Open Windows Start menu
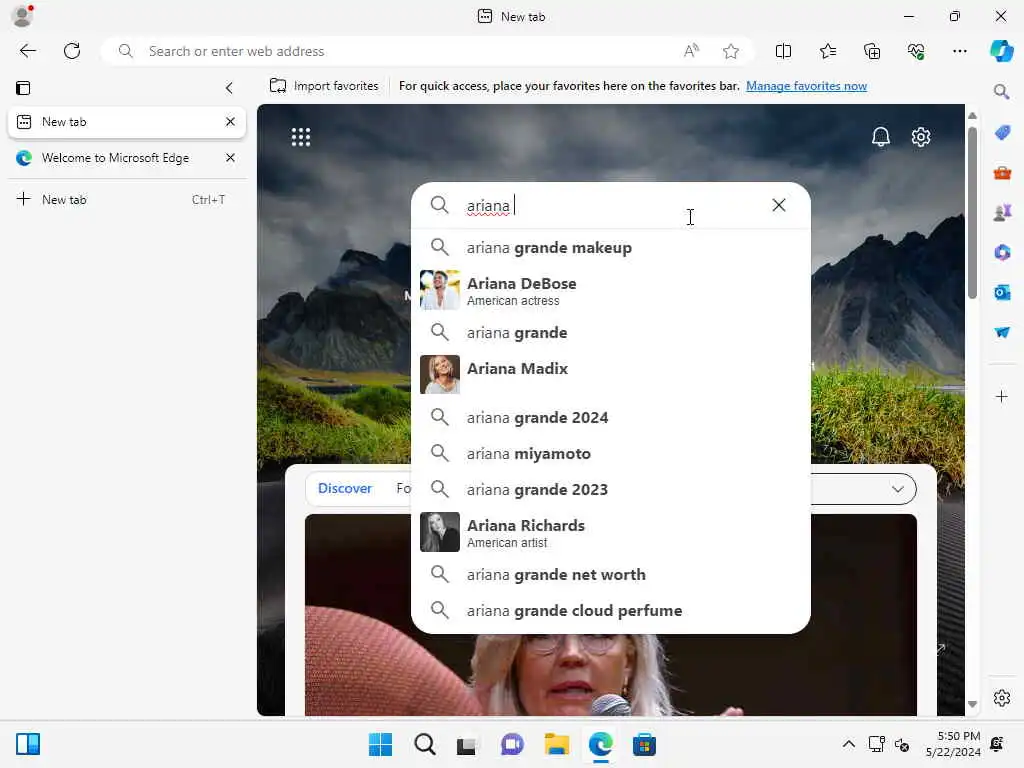The image size is (1024, 768). pyautogui.click(x=380, y=744)
